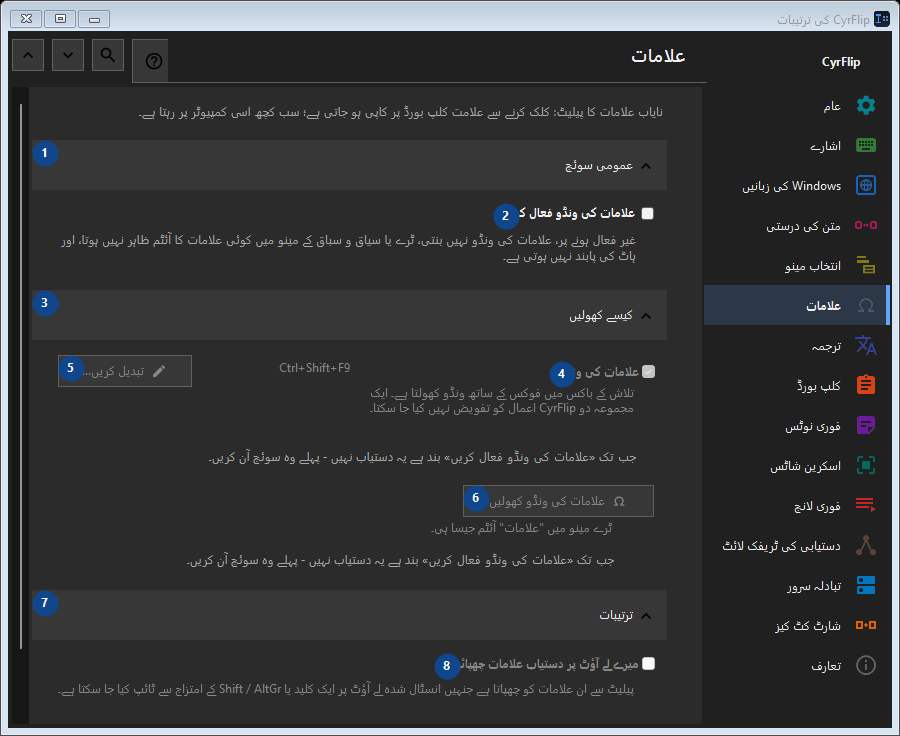Click the nodes icon for دستیابی کی ٹریفک لائٹ
The height and width of the screenshot is (736, 900).
866,545
